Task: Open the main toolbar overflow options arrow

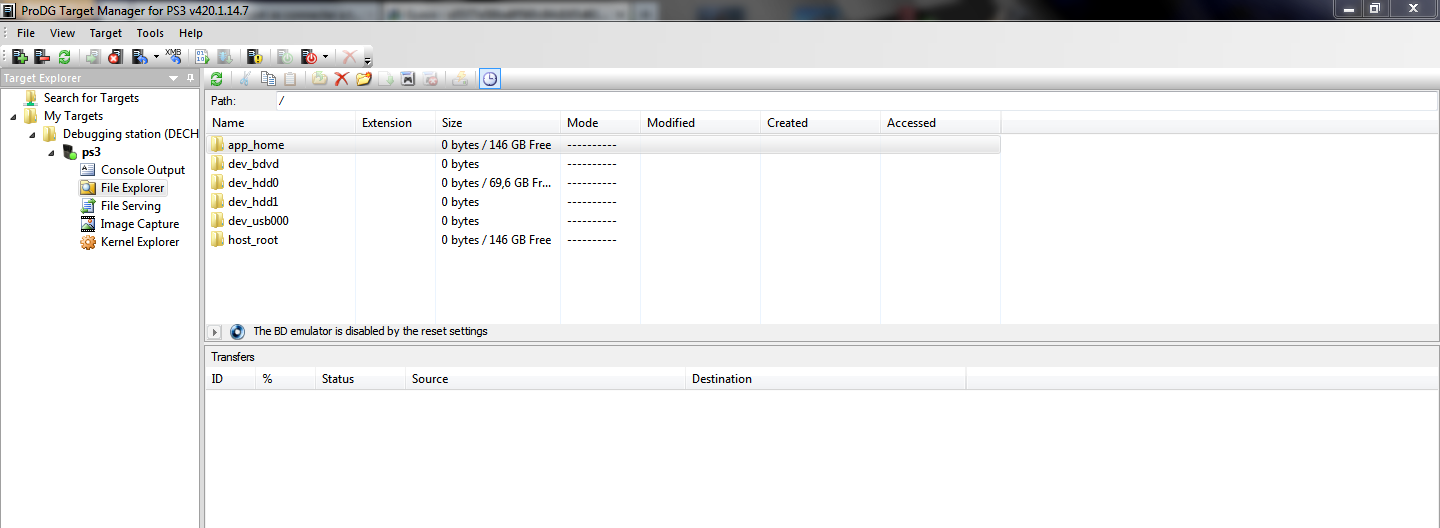Action: click(x=367, y=60)
